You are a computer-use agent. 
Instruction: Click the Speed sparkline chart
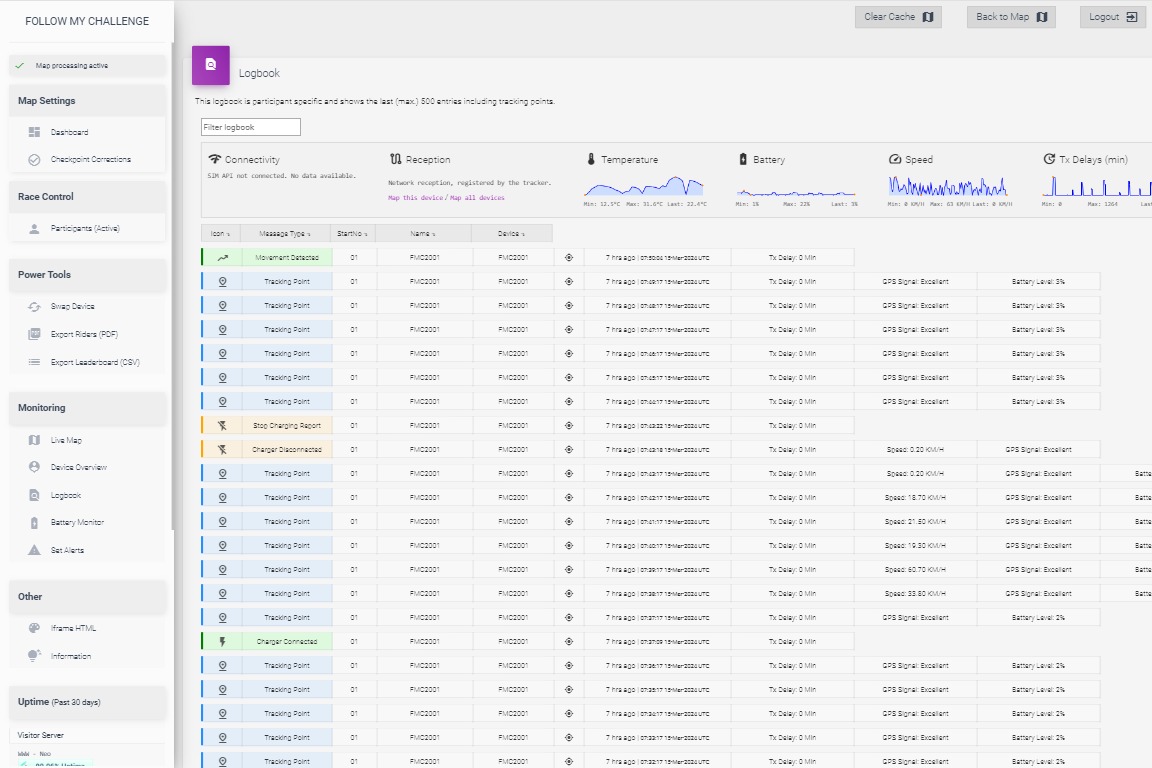[948, 186]
